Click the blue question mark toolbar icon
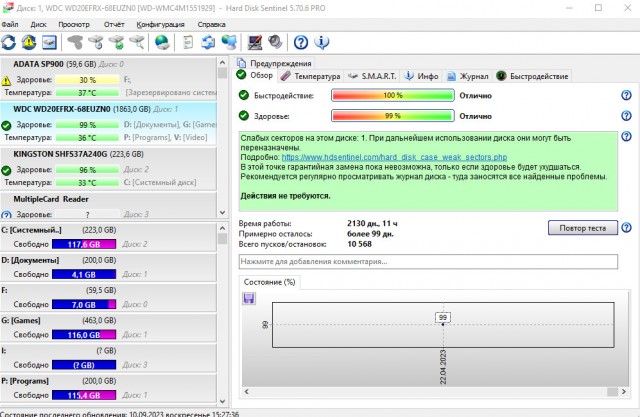Image resolution: width=640 pixels, height=417 pixels. (x=301, y=42)
